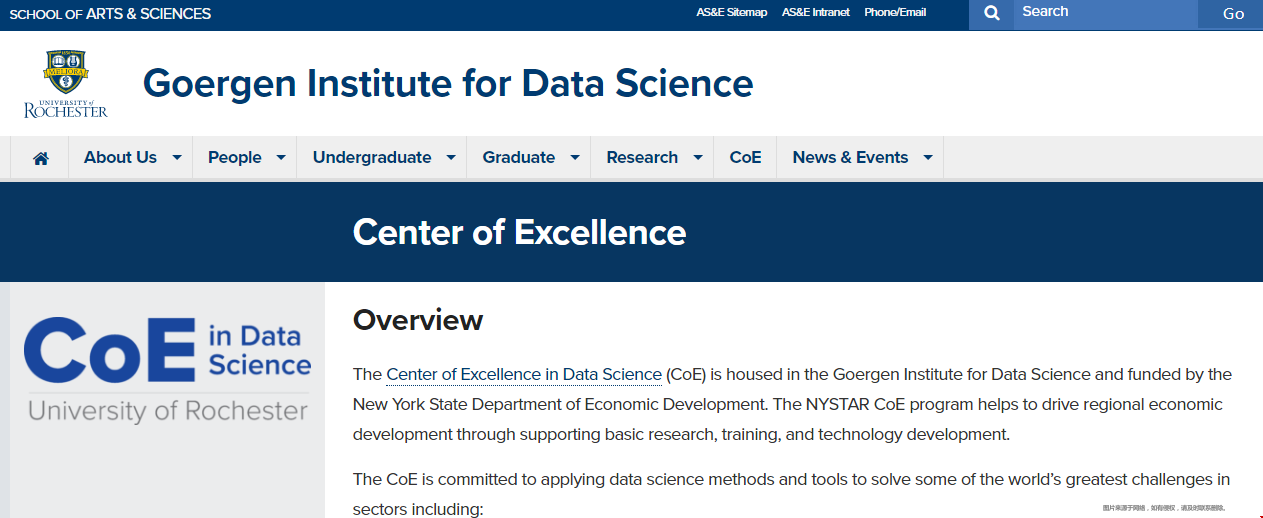The height and width of the screenshot is (518, 1263).
Task: Open the AS&E Sitemap link
Action: coord(732,12)
